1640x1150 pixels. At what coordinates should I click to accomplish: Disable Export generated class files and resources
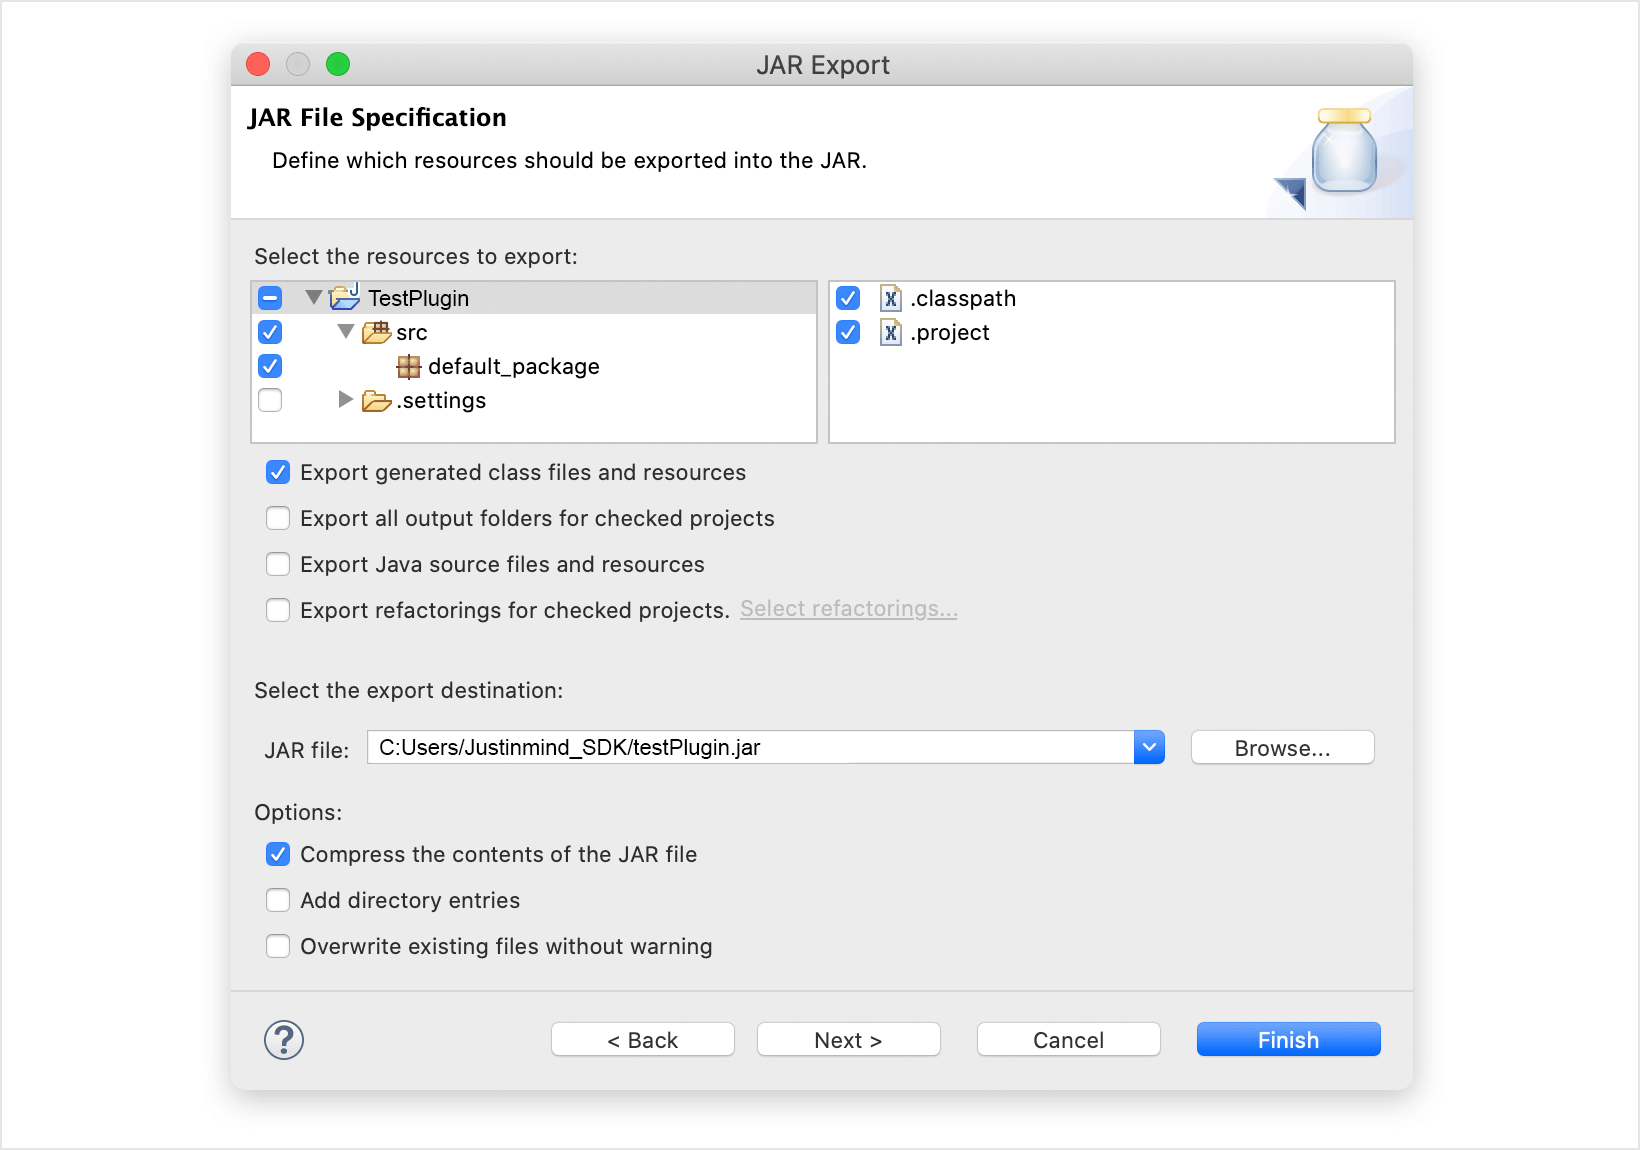point(278,472)
